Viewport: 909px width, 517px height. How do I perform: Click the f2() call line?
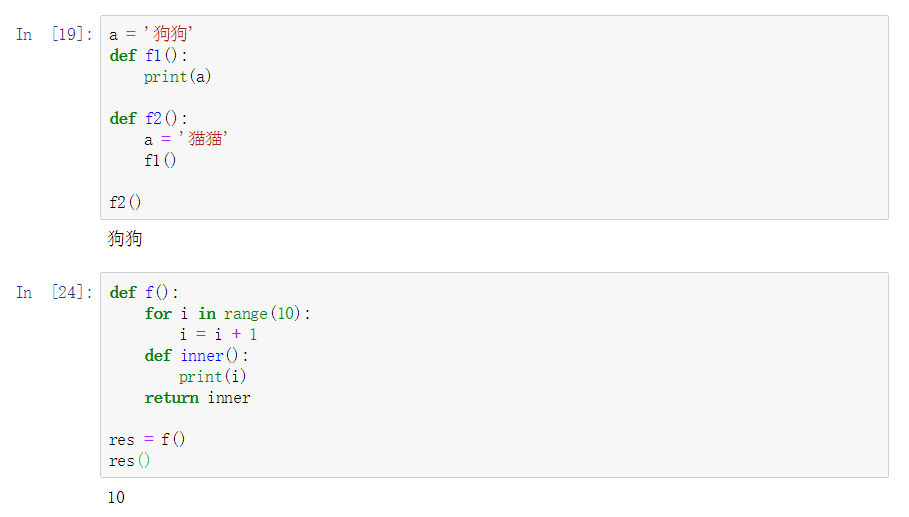pos(126,203)
